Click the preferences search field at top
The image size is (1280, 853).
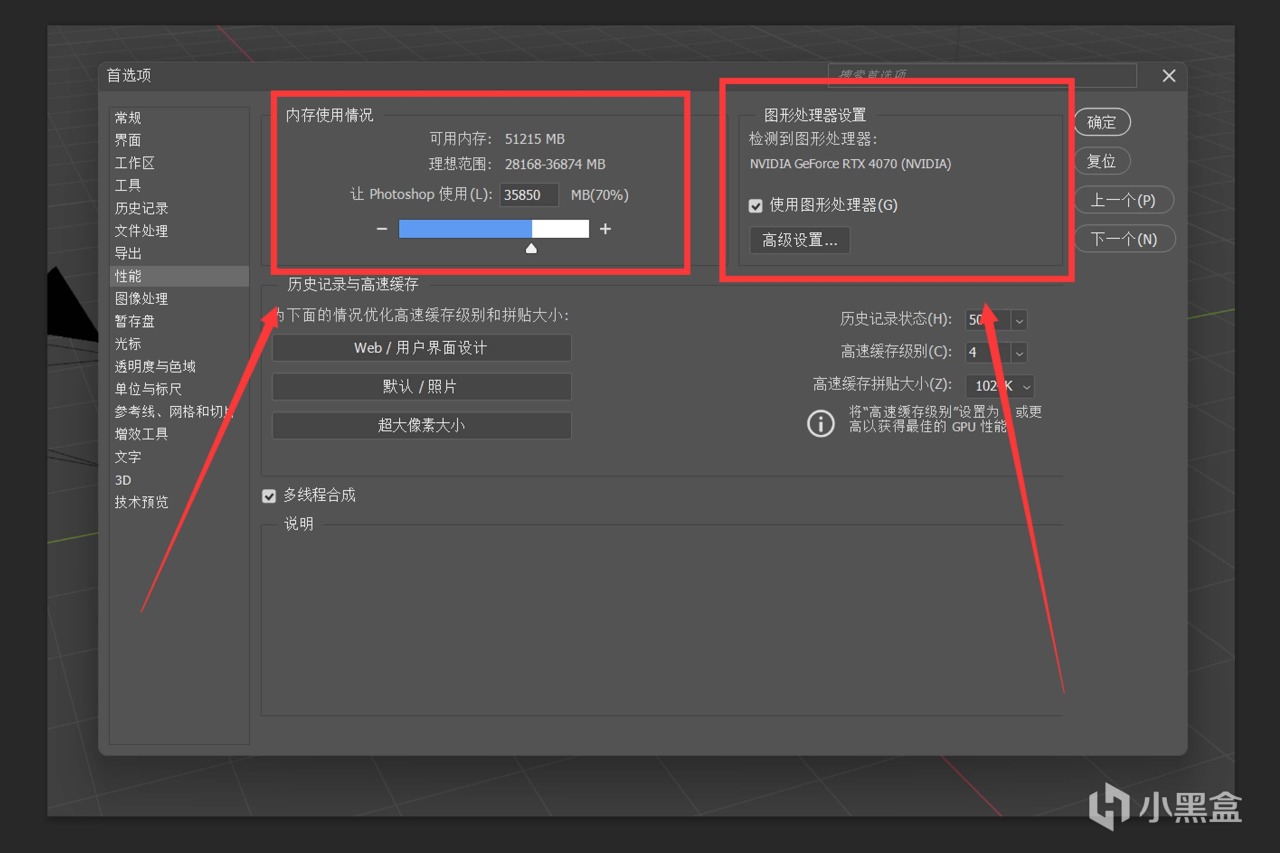click(982, 75)
